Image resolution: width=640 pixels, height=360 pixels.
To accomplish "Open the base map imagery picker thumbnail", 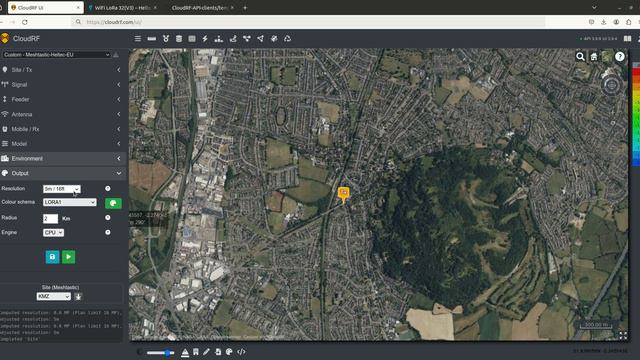I will [x=607, y=57].
